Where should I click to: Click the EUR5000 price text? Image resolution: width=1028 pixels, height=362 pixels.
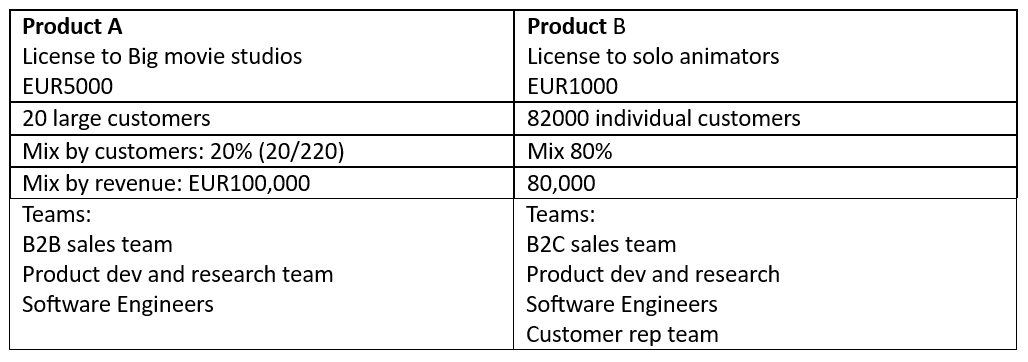point(68,86)
